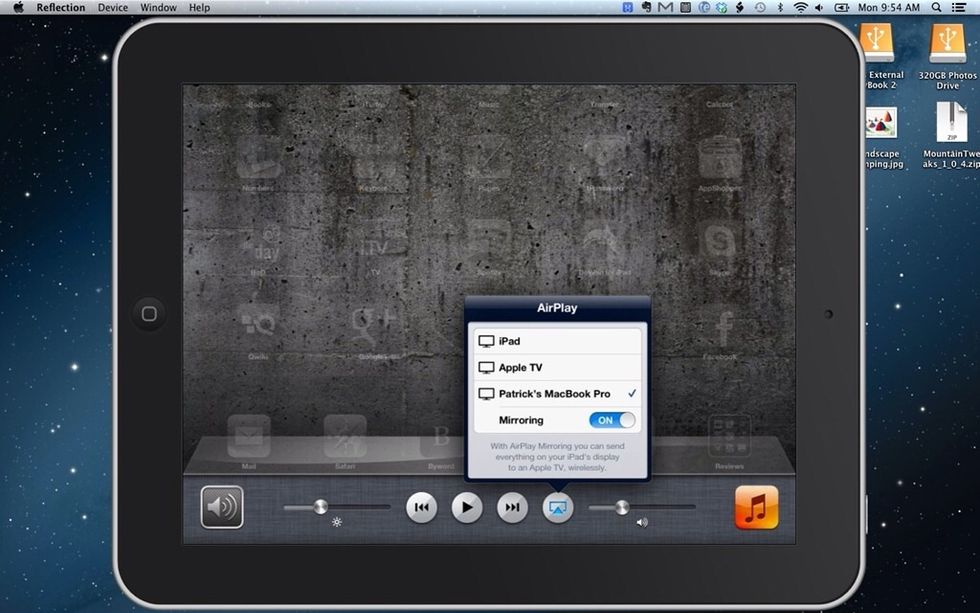
Task: Click the Mirroring label text
Action: click(x=521, y=420)
